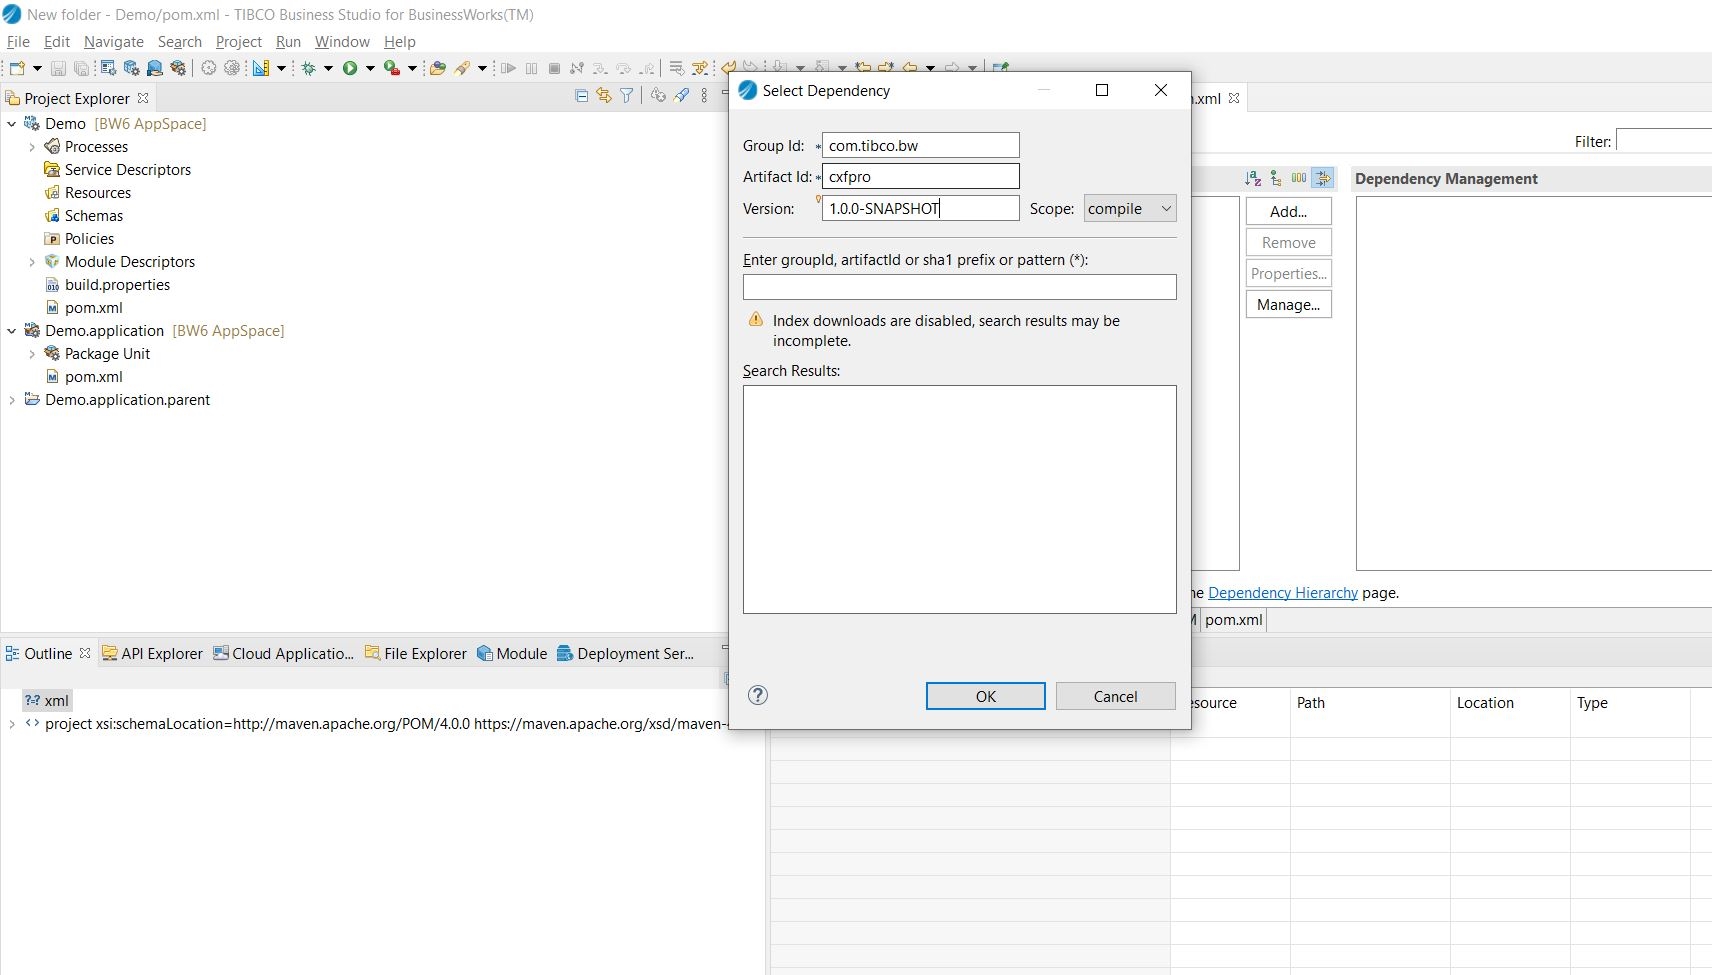Expand the Demo.application.parent project node
The image size is (1712, 975).
coord(12,400)
